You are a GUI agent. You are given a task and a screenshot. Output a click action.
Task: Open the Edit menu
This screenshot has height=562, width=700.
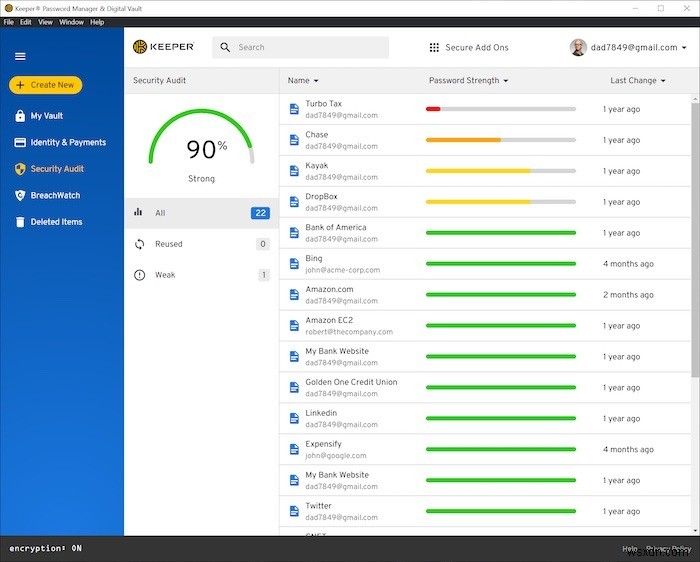pos(25,22)
